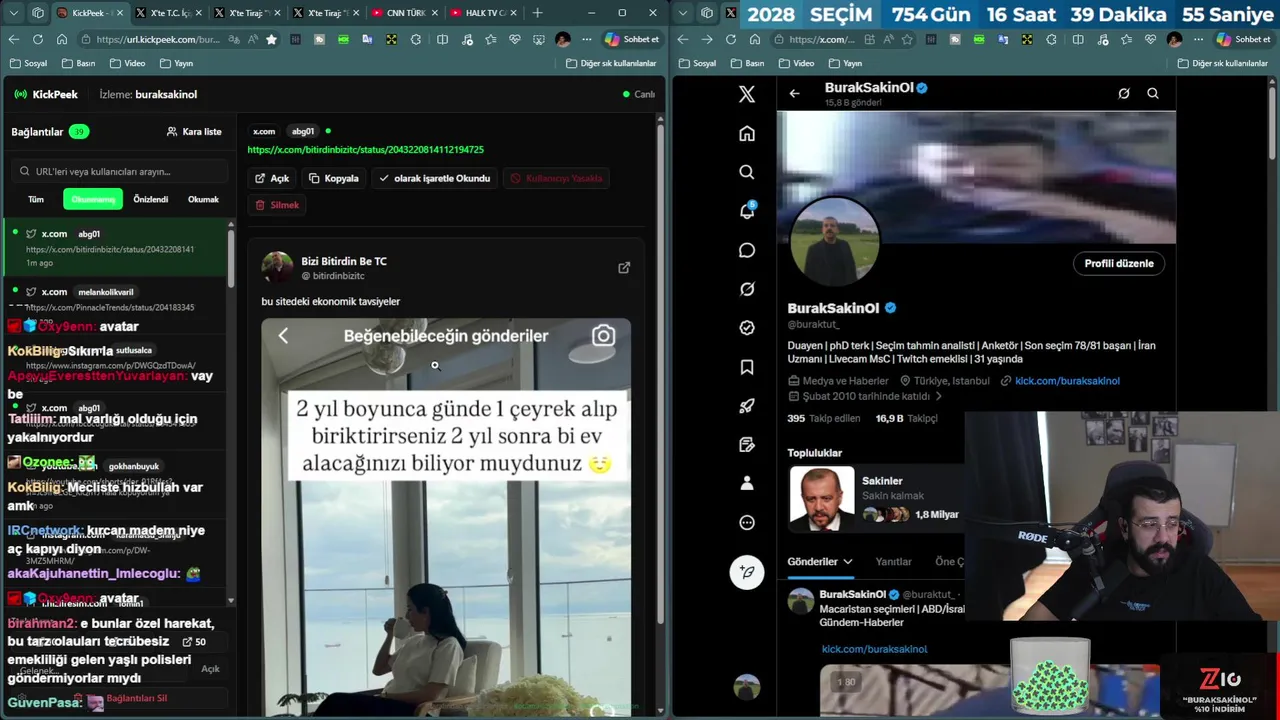1280x720 pixels.
Task: Select the Tüm filter tab
Action: pyautogui.click(x=36, y=199)
